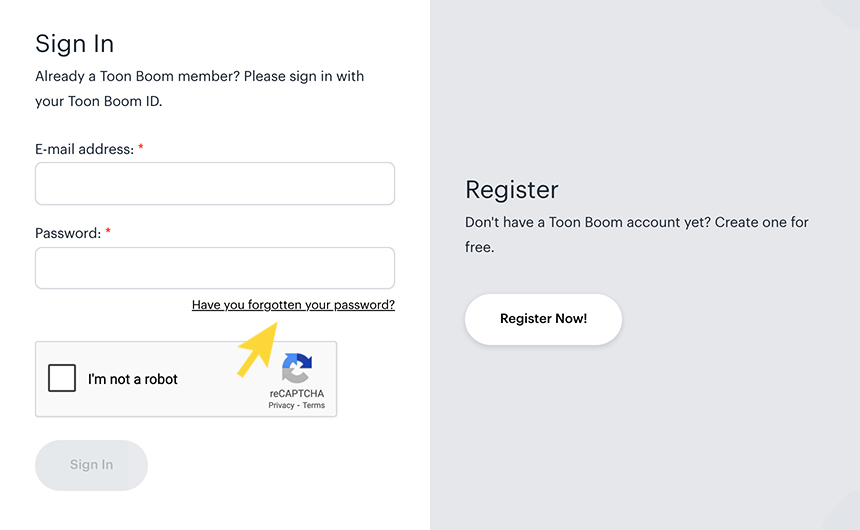860x530 pixels.
Task: Click the "E-mail address:" field label
Action: click(x=84, y=149)
